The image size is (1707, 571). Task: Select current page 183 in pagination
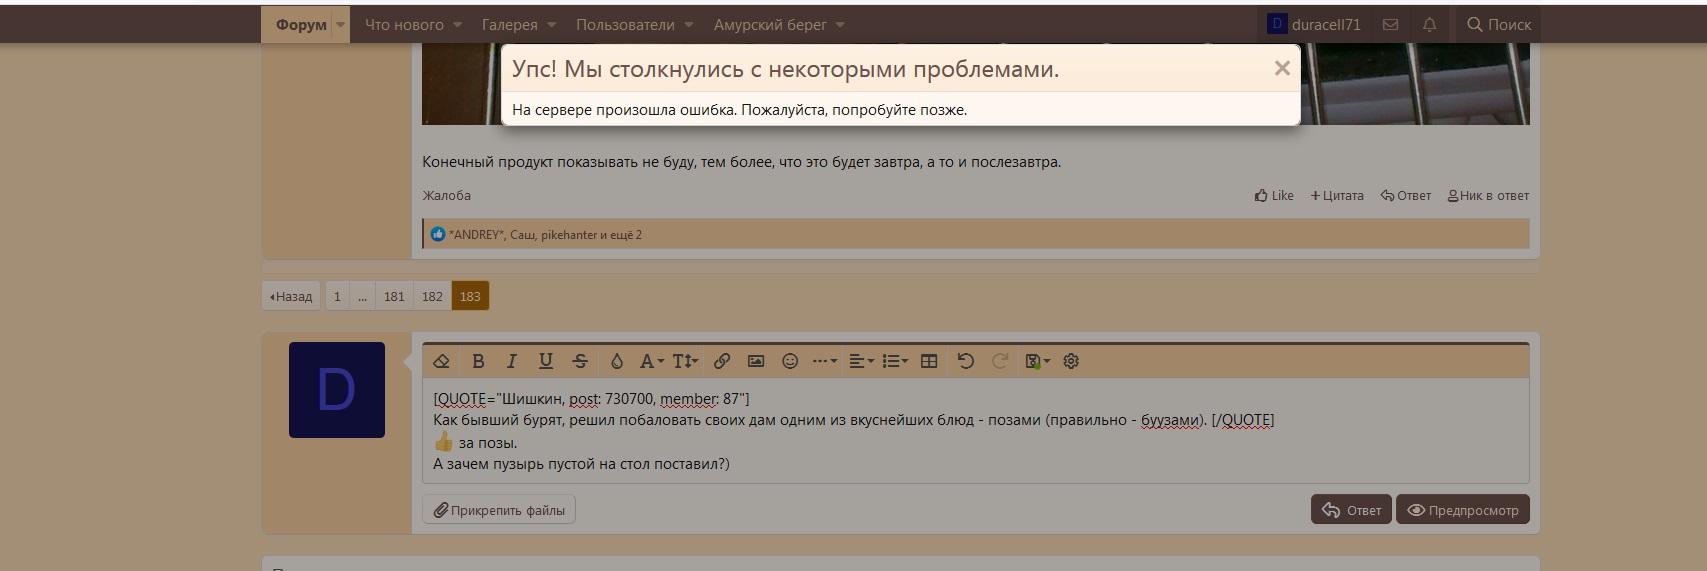[470, 296]
